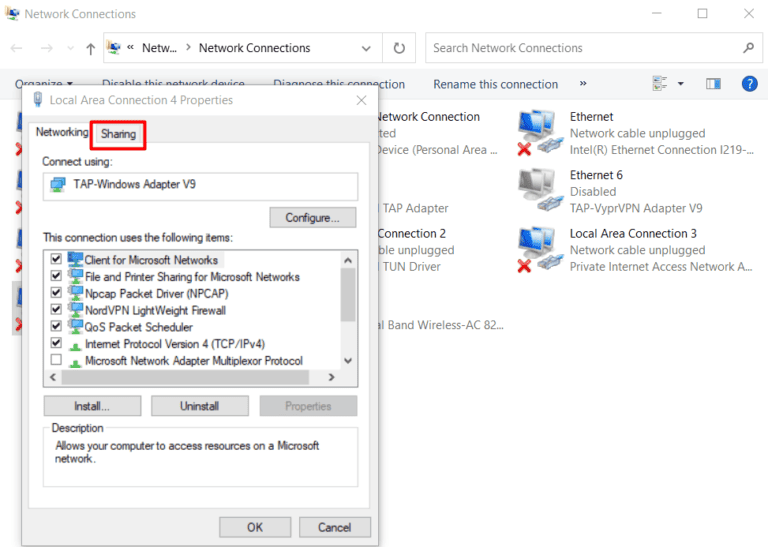Cancel the properties dialog

coord(335,527)
